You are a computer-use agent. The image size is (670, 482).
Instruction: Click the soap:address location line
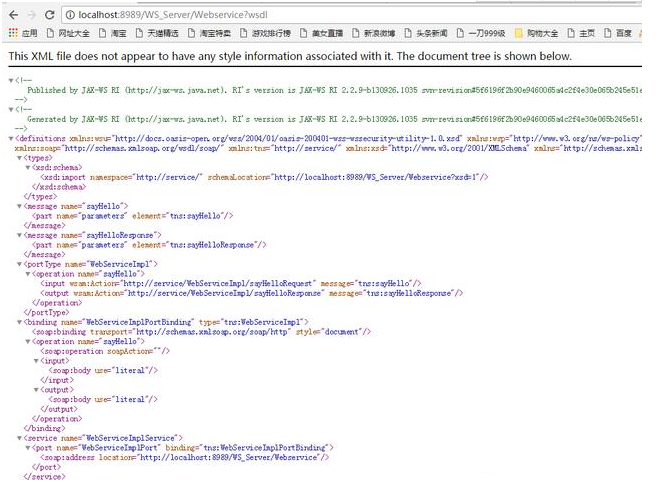click(x=185, y=457)
